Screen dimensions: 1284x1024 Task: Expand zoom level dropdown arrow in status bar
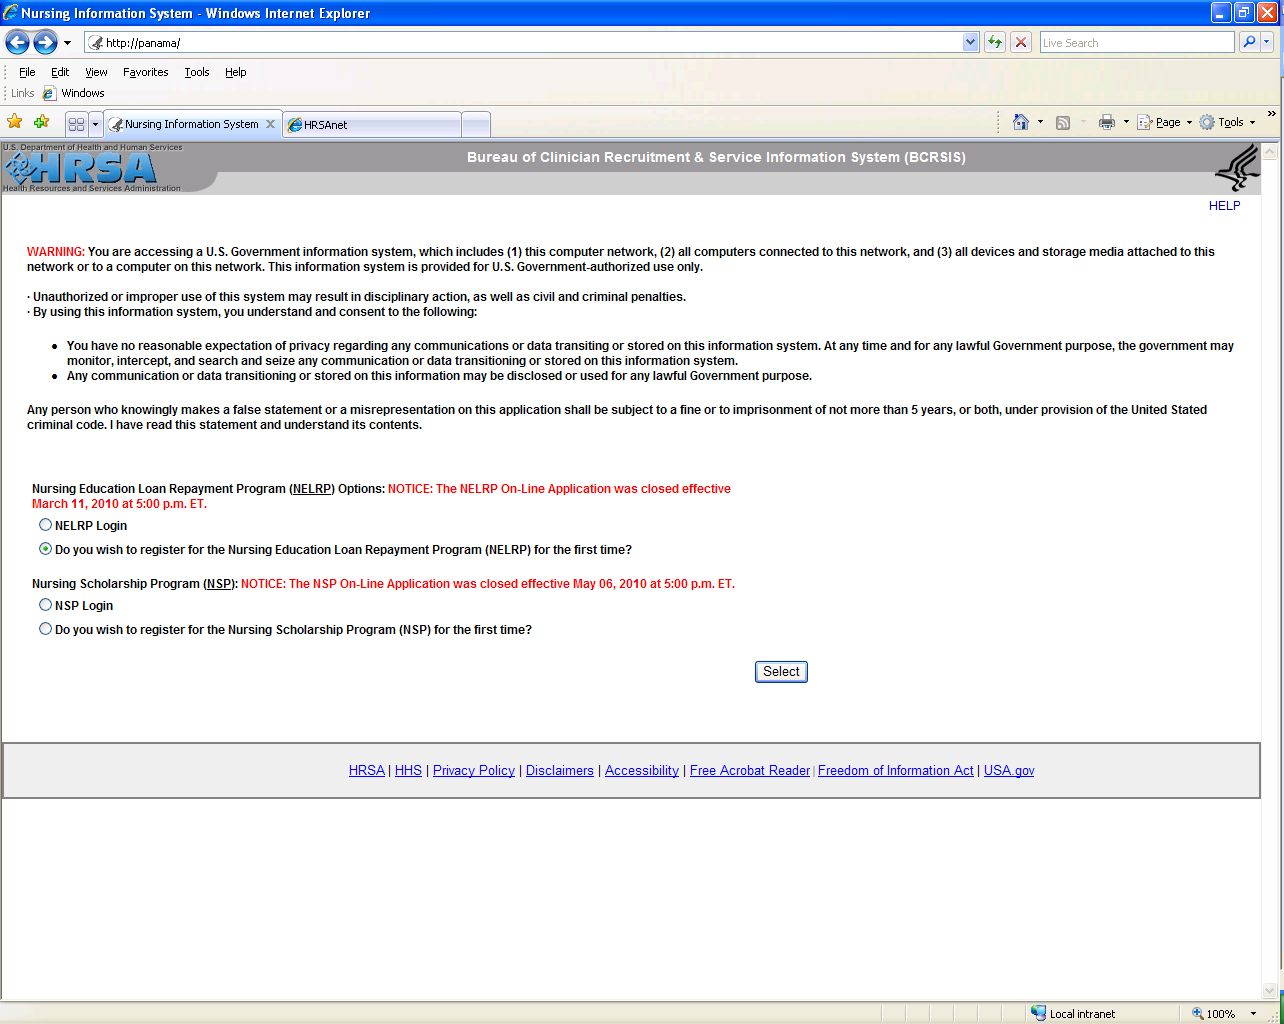click(x=1254, y=1014)
